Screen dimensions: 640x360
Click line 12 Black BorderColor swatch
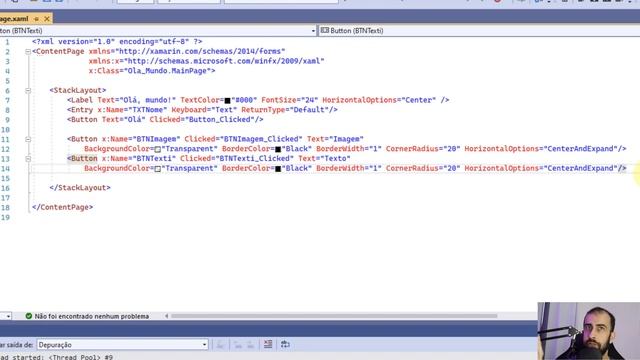click(x=278, y=149)
